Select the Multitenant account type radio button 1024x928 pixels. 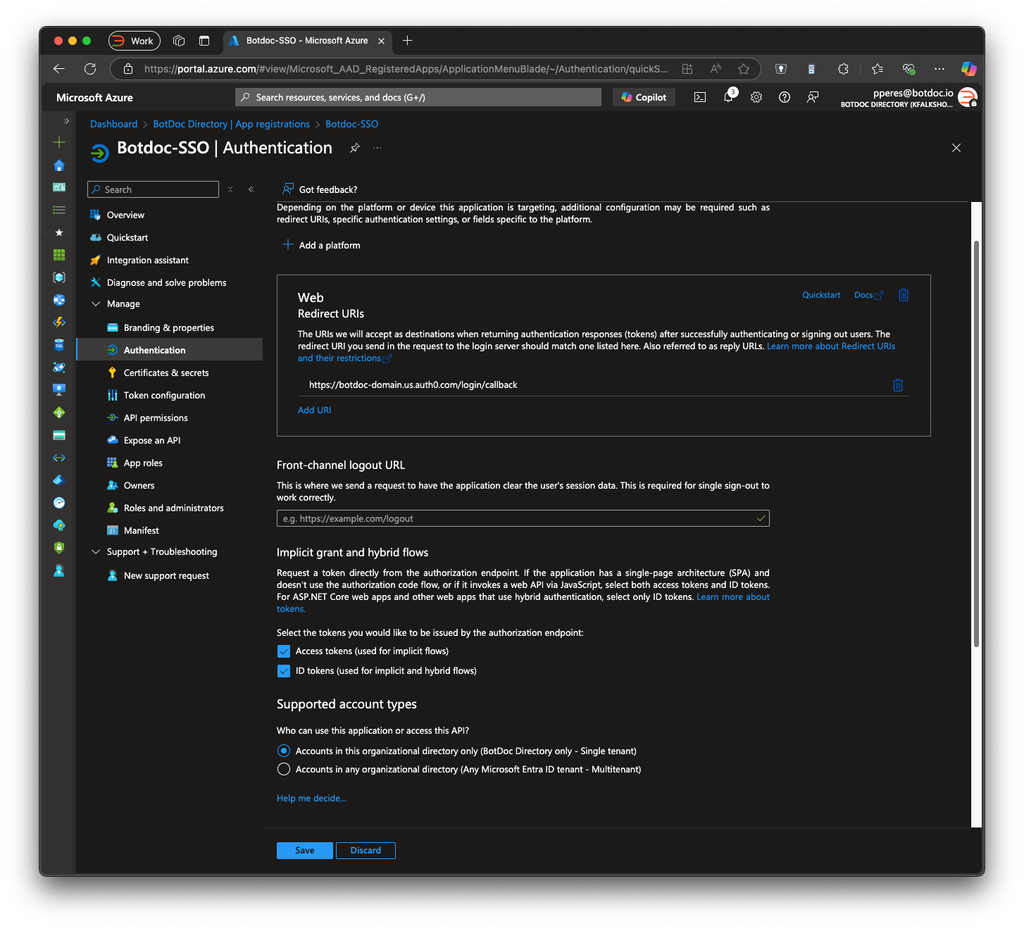284,769
